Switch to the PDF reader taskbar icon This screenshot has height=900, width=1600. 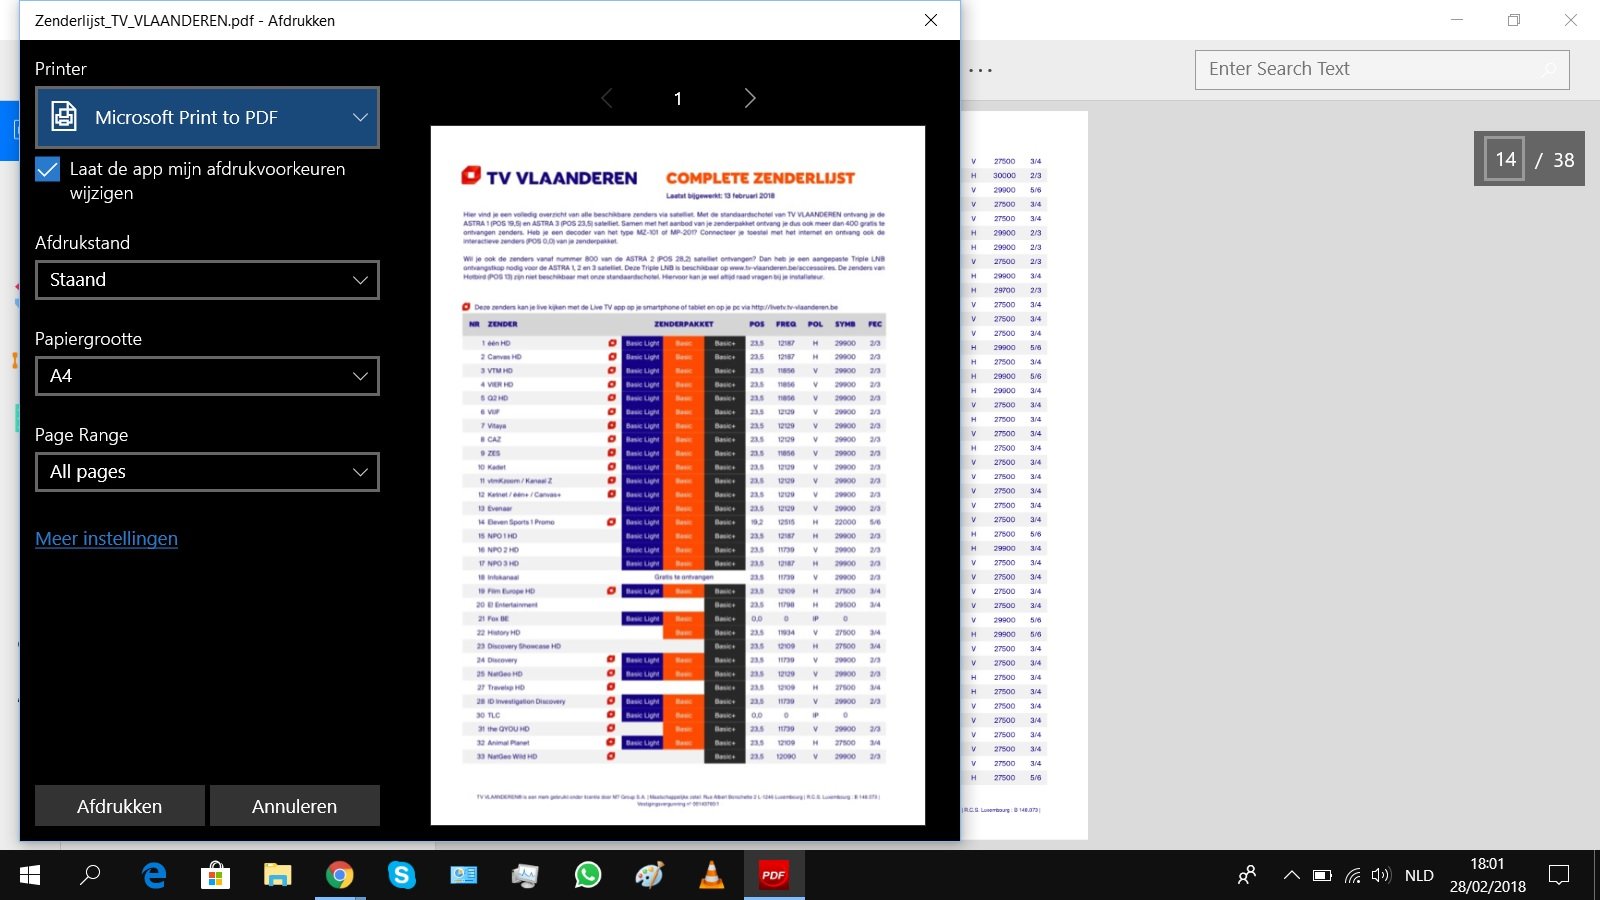(773, 876)
